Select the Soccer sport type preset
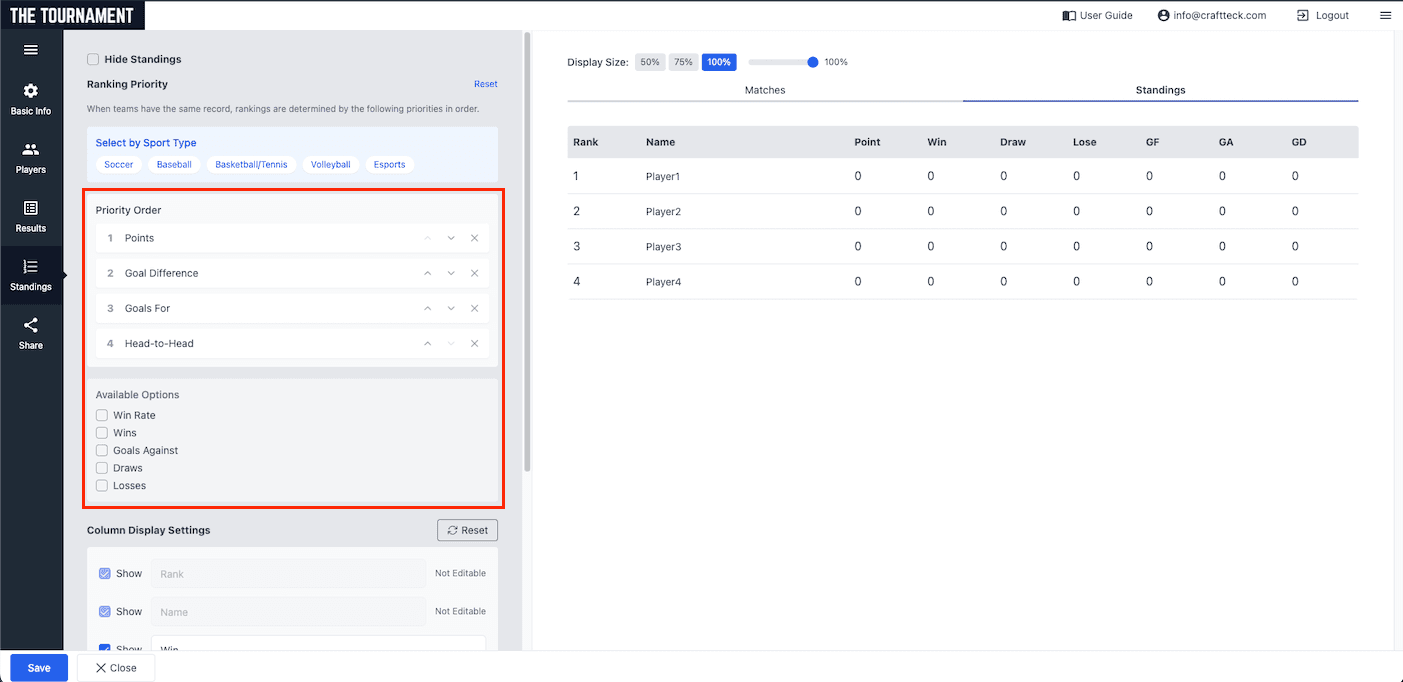The height and width of the screenshot is (682, 1403). (118, 164)
